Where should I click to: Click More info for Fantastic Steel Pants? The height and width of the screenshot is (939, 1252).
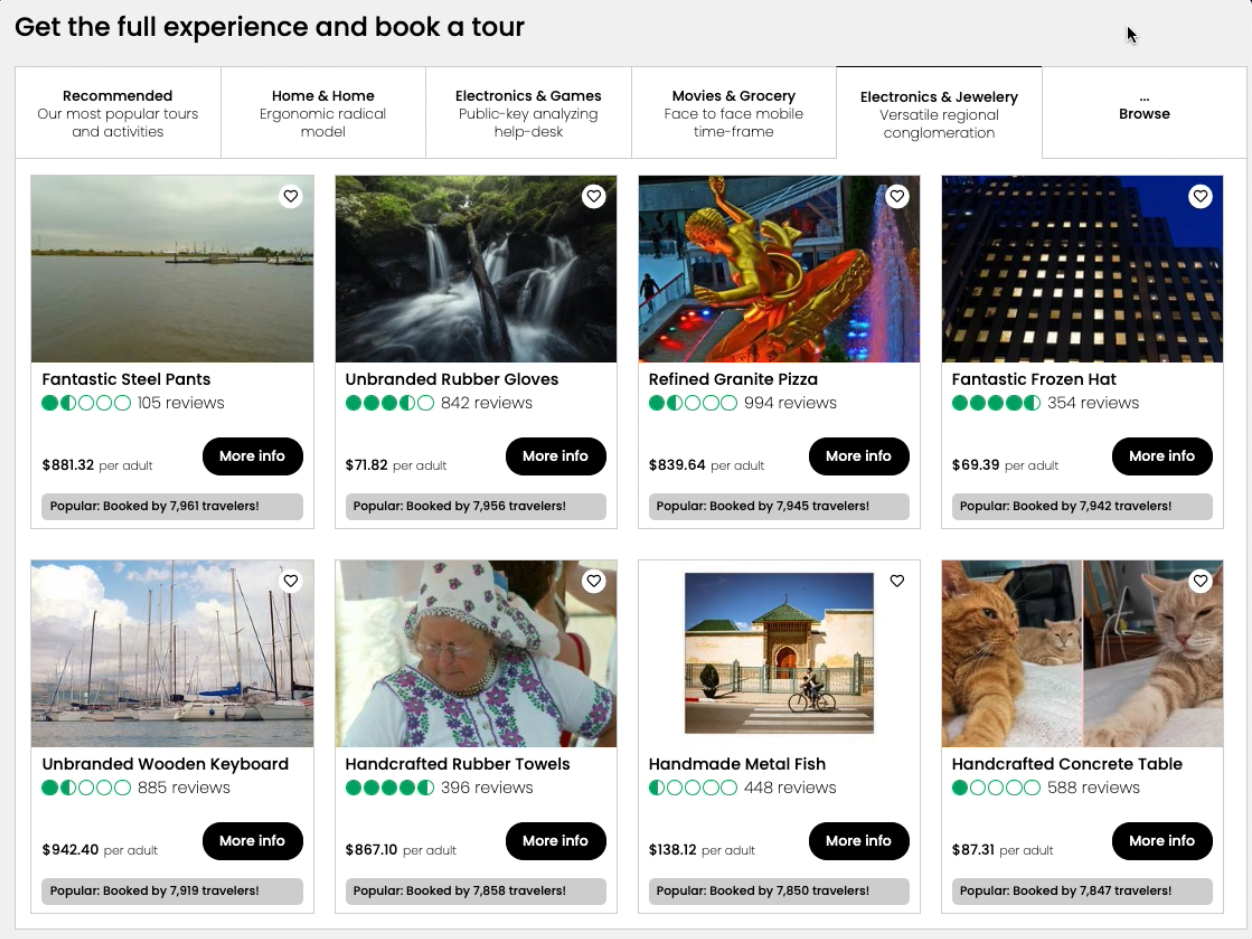[252, 456]
